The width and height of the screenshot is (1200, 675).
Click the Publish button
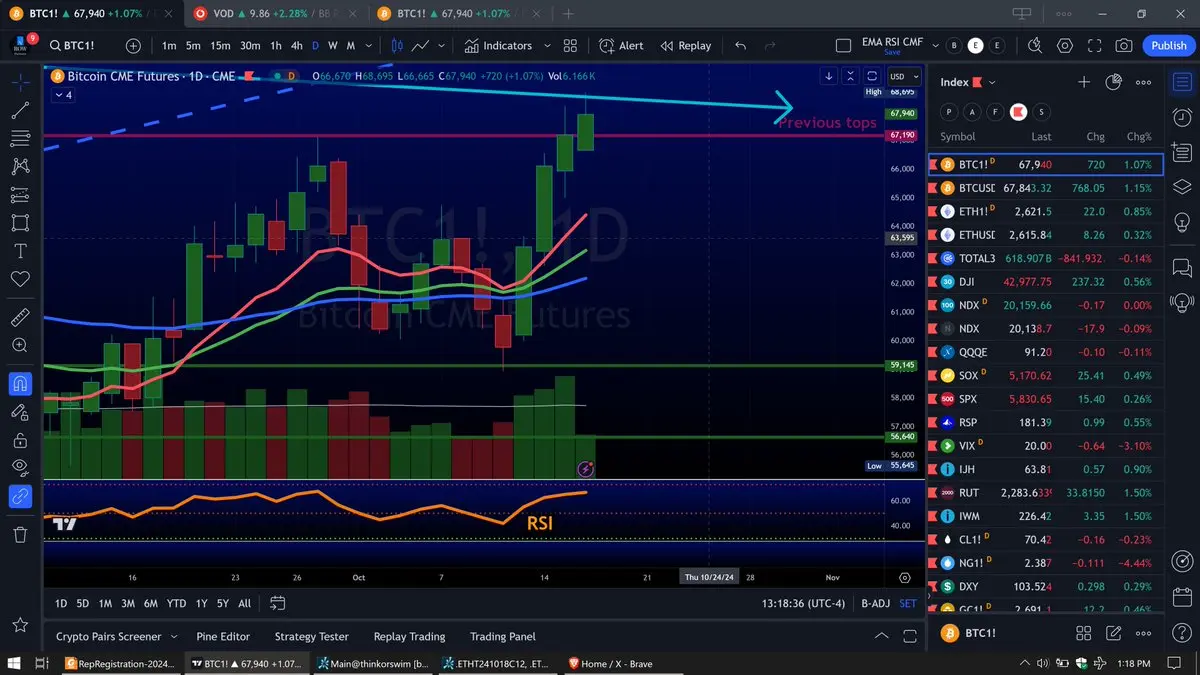tap(1169, 45)
